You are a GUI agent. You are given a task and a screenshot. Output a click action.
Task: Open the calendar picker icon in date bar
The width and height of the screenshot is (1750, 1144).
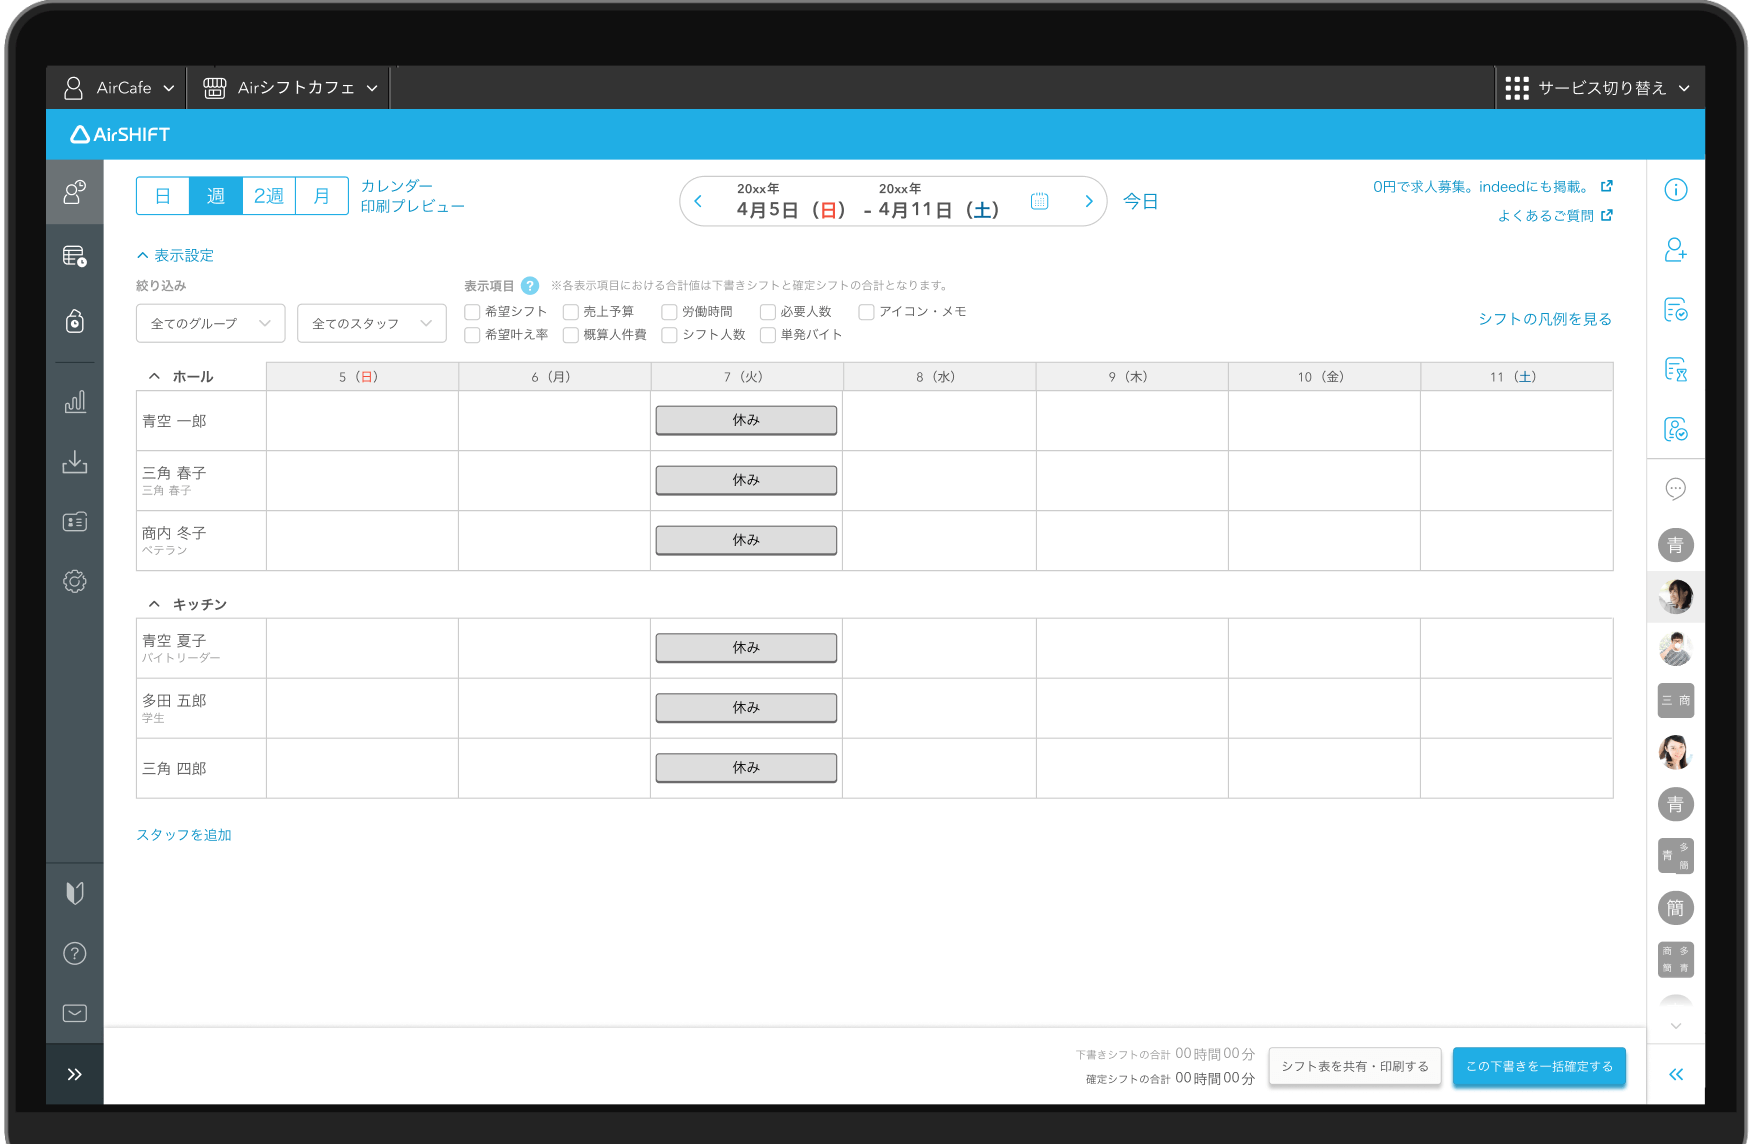point(1040,201)
